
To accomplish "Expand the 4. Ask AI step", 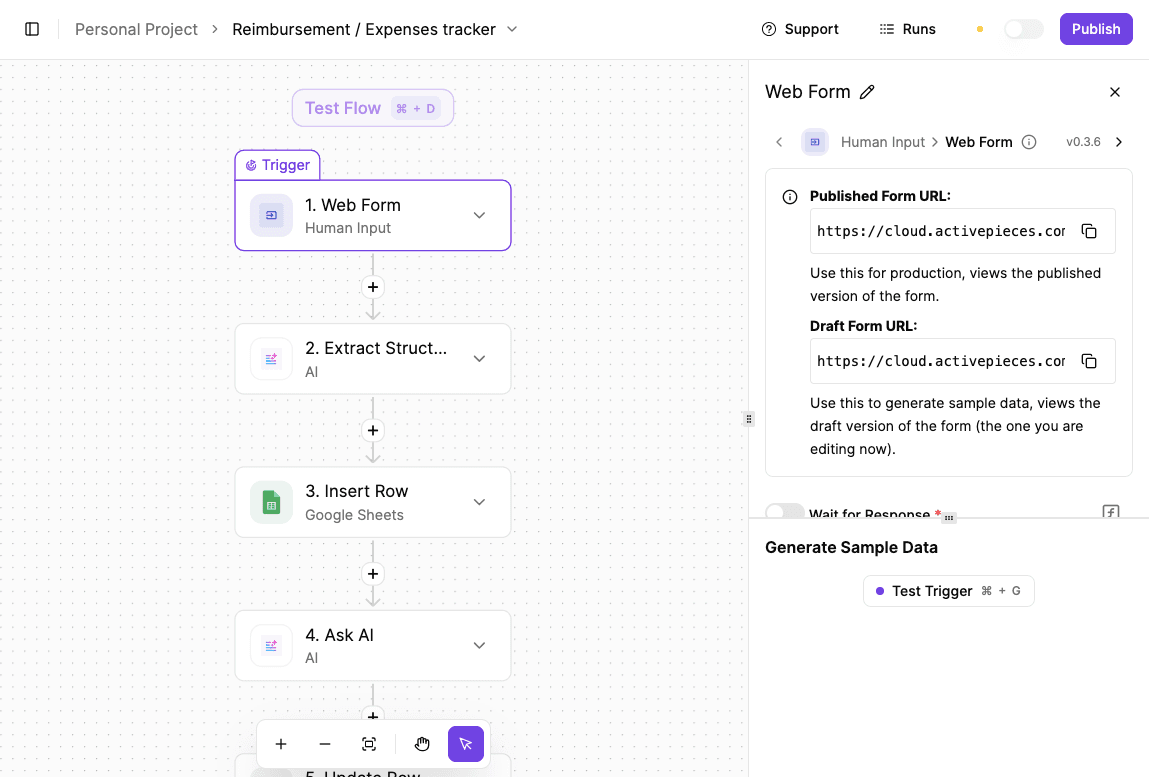I will click(x=479, y=645).
